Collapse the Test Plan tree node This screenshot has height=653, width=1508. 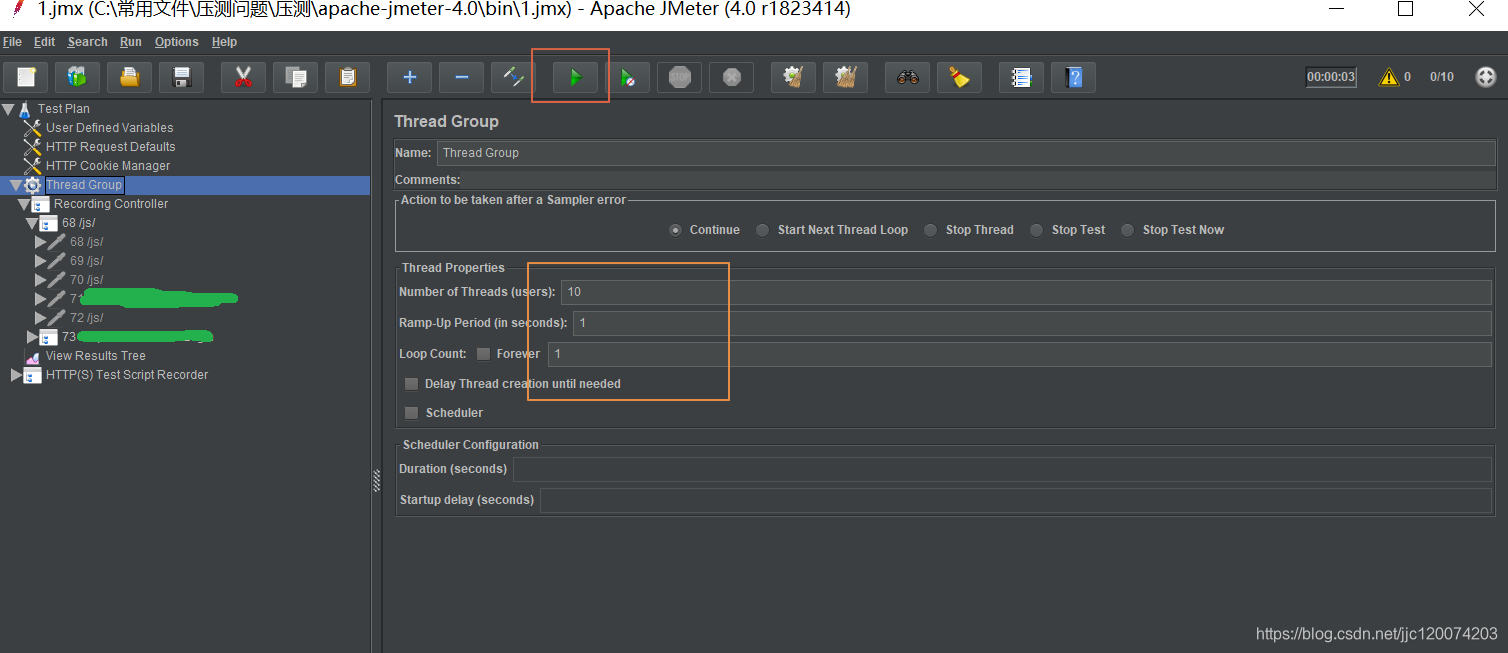[x=8, y=109]
